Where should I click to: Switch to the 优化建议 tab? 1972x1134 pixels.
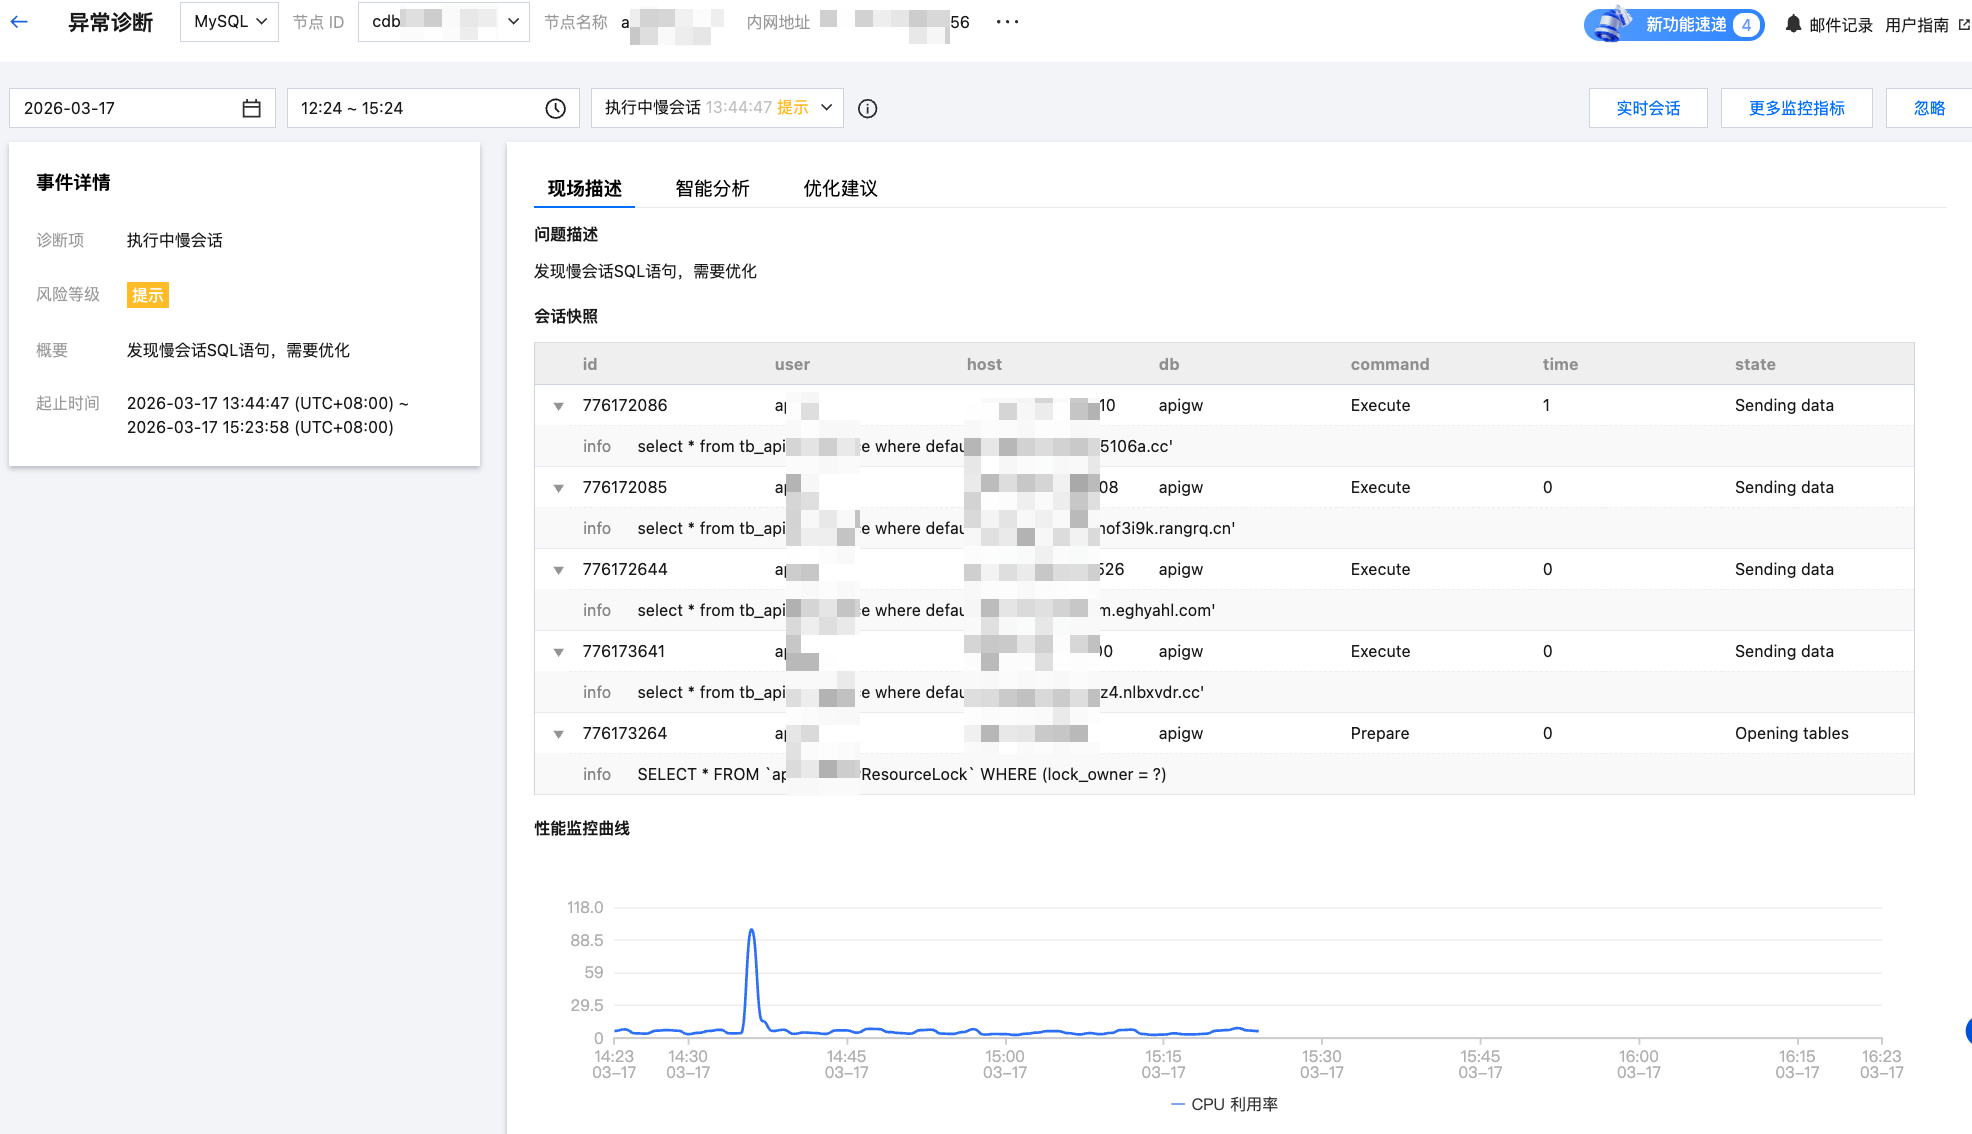click(840, 188)
